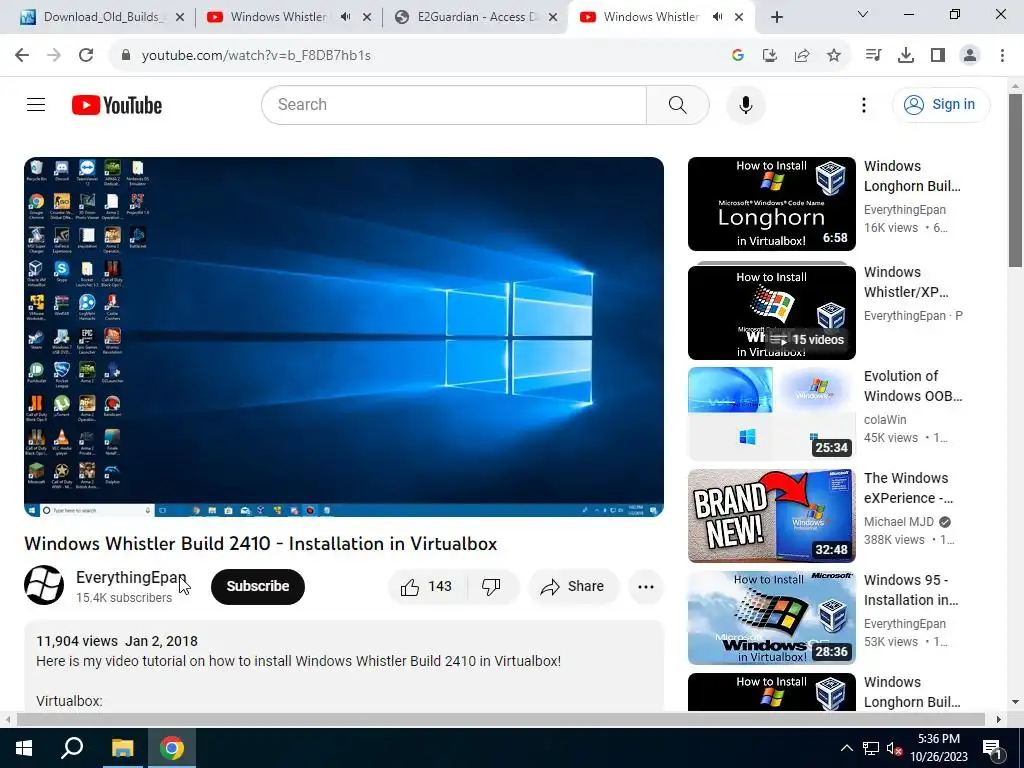
Task: Click the address bar URL
Action: tap(256, 56)
